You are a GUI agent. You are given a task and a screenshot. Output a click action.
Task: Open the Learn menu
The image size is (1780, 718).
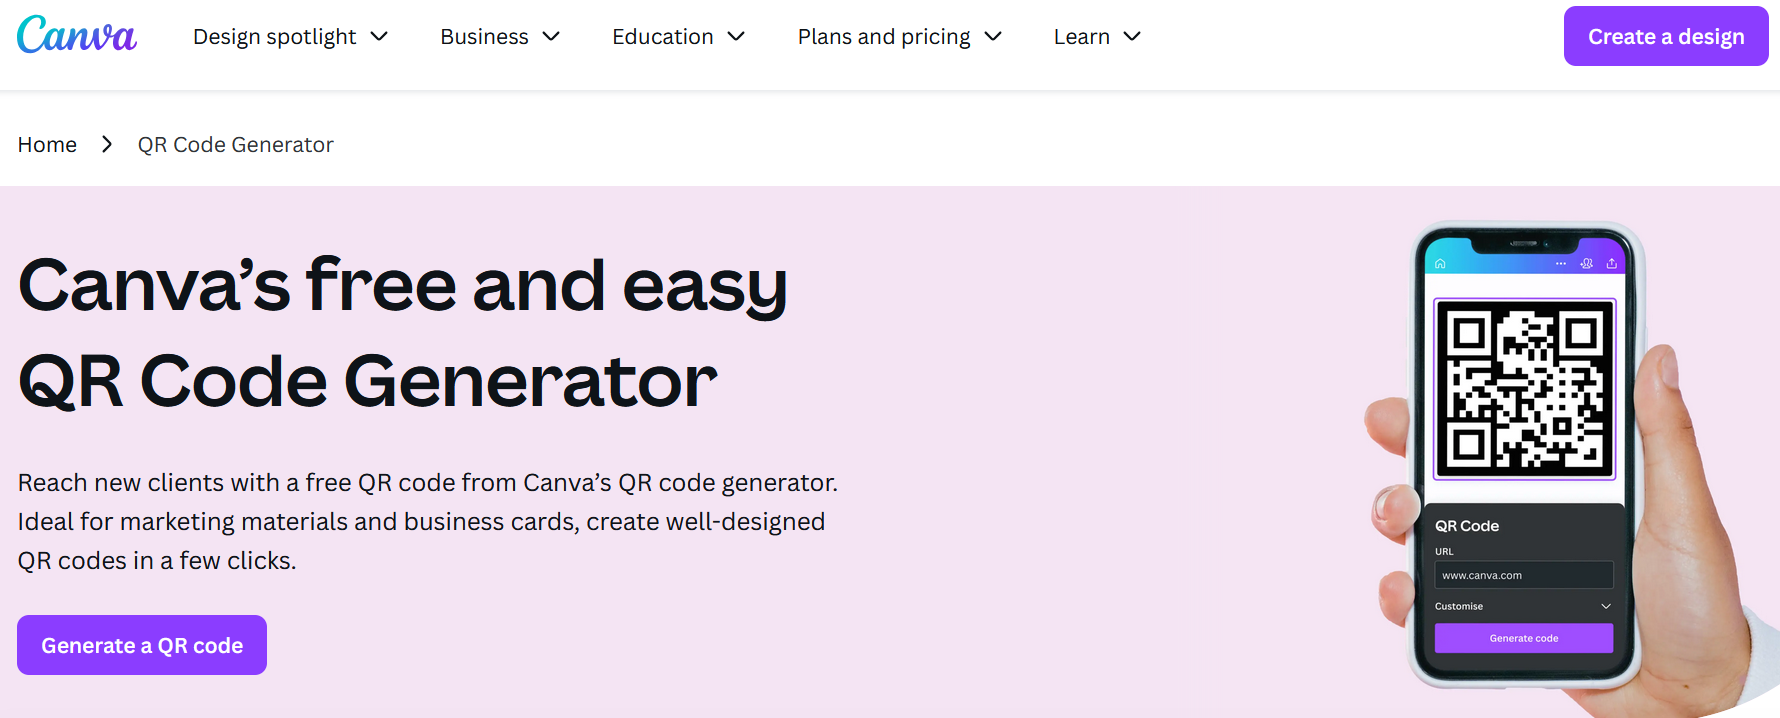1097,37
